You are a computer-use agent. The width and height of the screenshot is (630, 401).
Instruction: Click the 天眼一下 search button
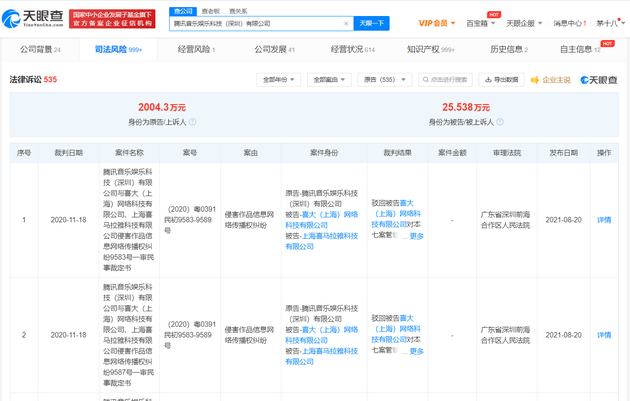[372, 23]
